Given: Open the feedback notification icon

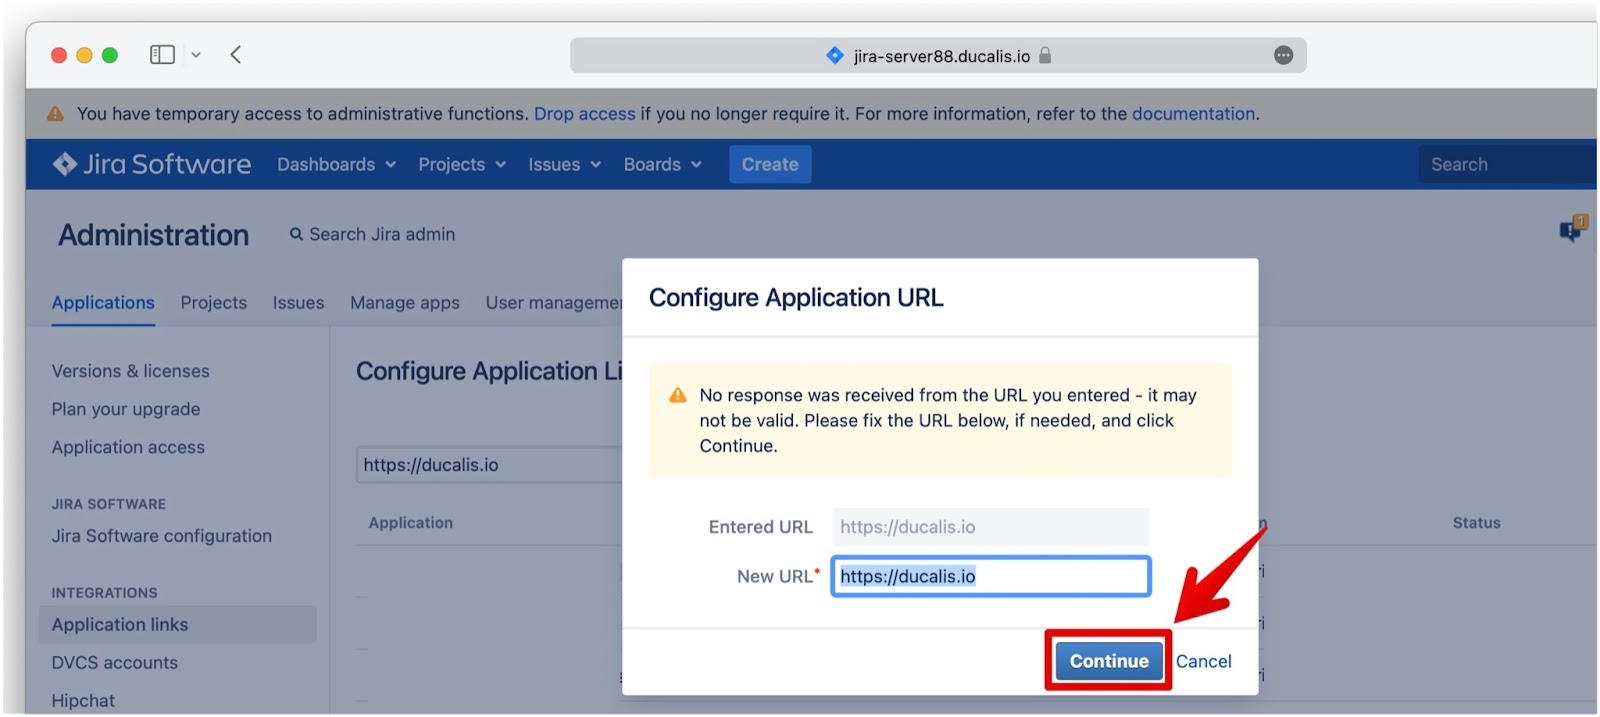Looking at the screenshot, I should pyautogui.click(x=1572, y=230).
